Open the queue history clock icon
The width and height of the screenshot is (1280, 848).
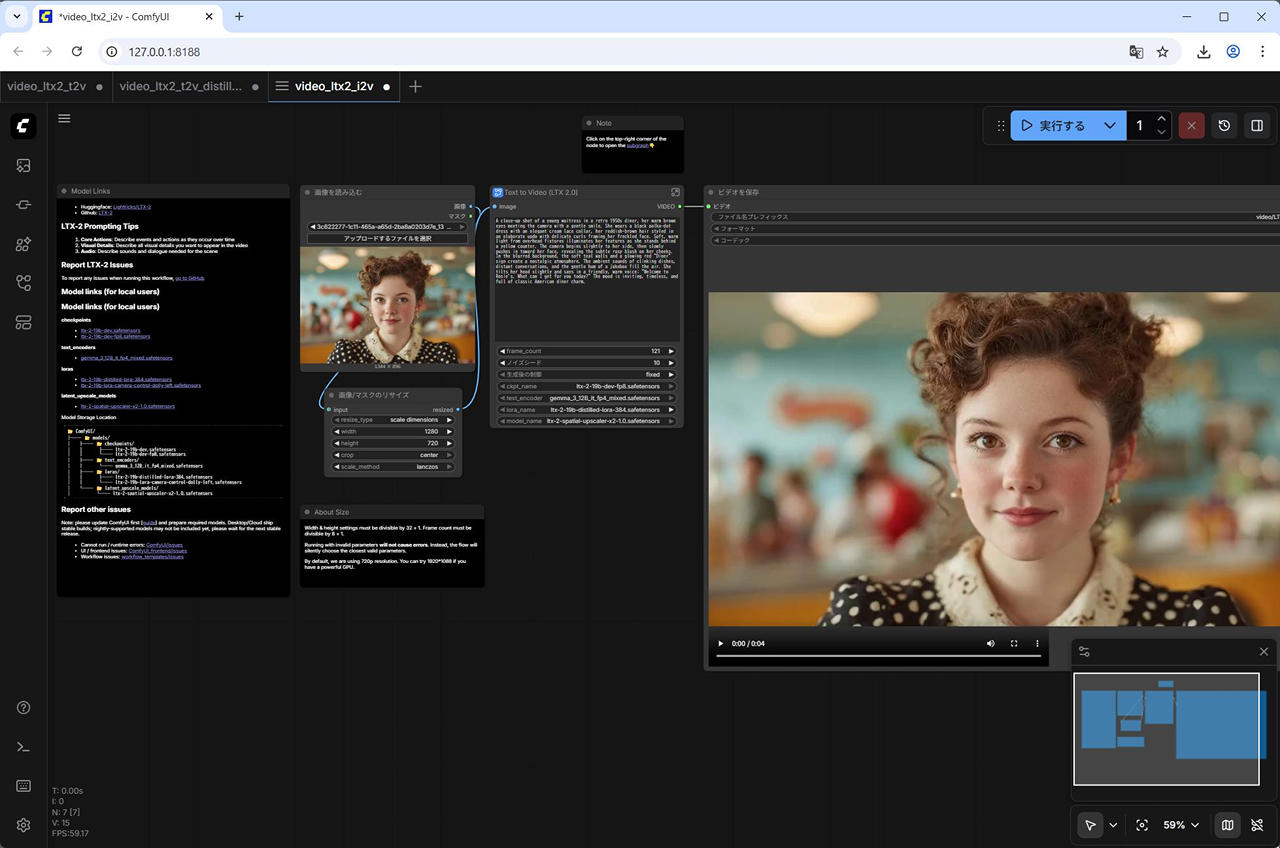pos(1224,126)
